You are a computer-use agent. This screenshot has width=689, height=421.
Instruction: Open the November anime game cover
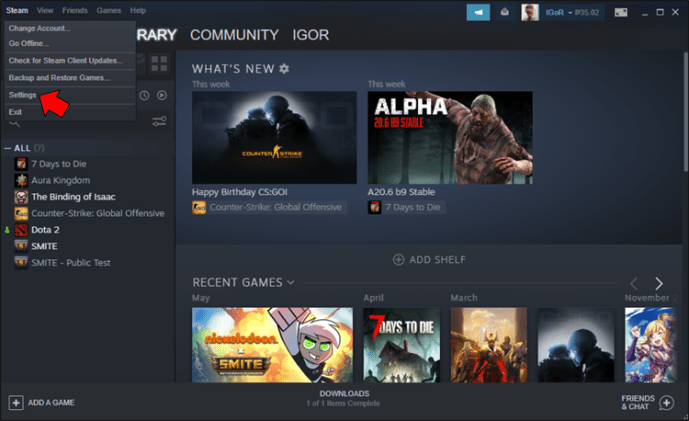[650, 345]
